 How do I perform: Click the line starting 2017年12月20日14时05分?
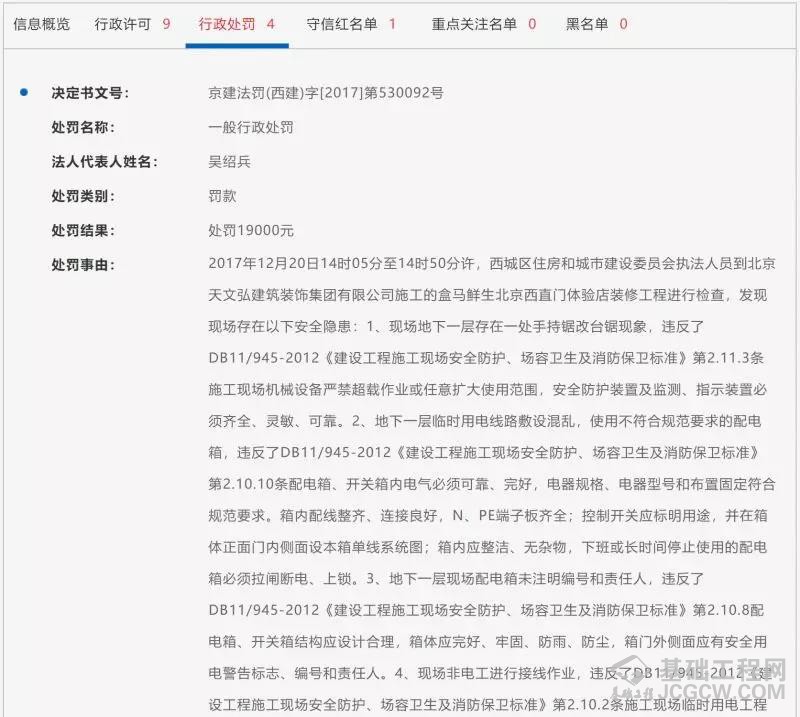point(492,263)
